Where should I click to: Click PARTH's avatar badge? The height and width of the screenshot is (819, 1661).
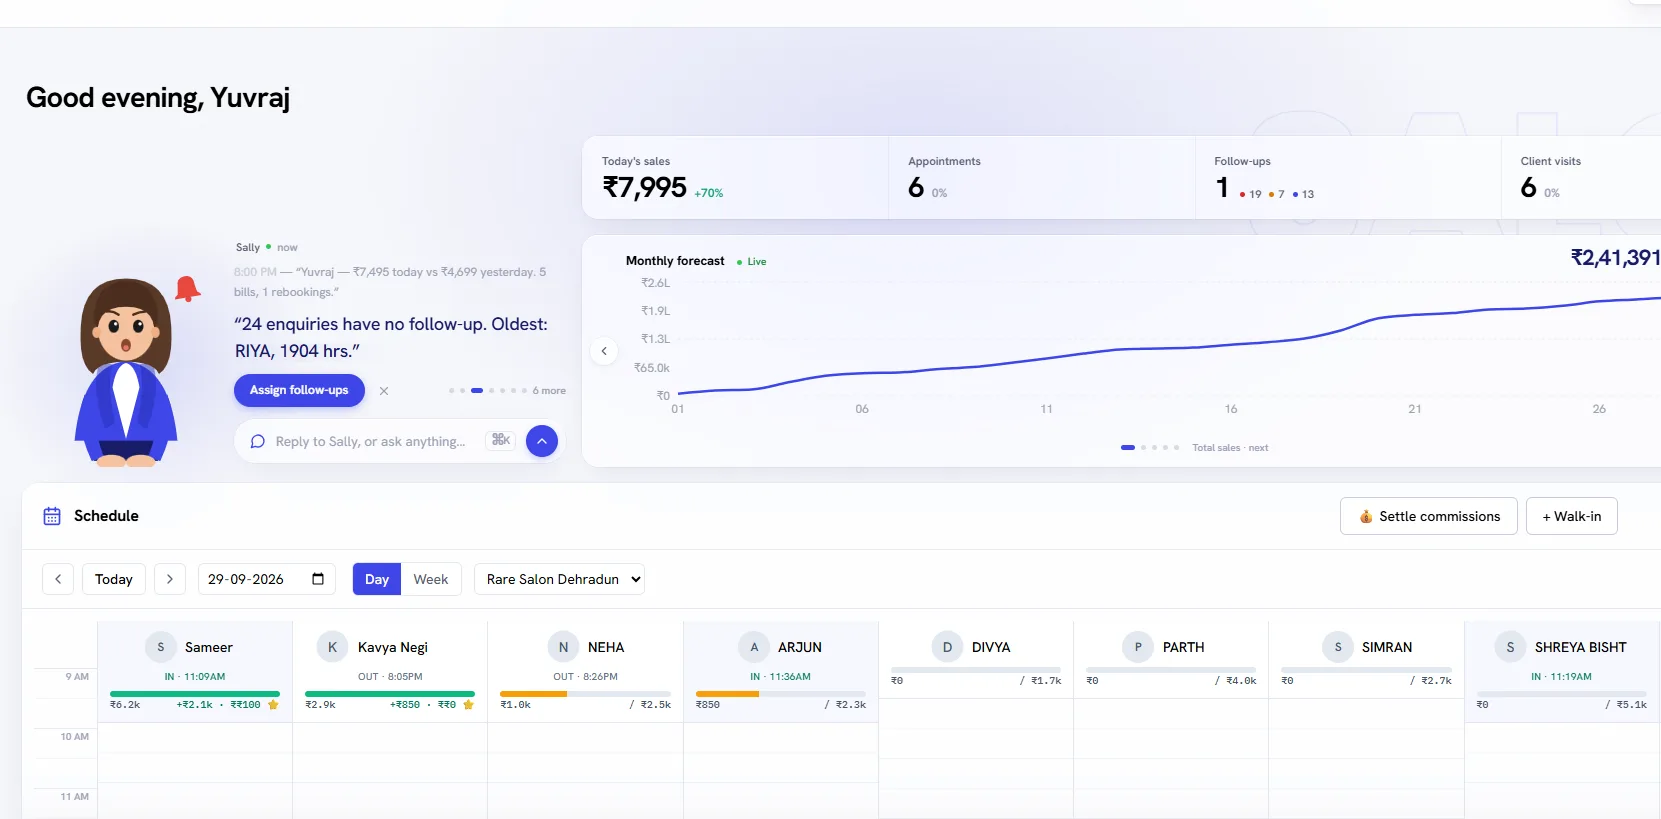click(x=1137, y=647)
